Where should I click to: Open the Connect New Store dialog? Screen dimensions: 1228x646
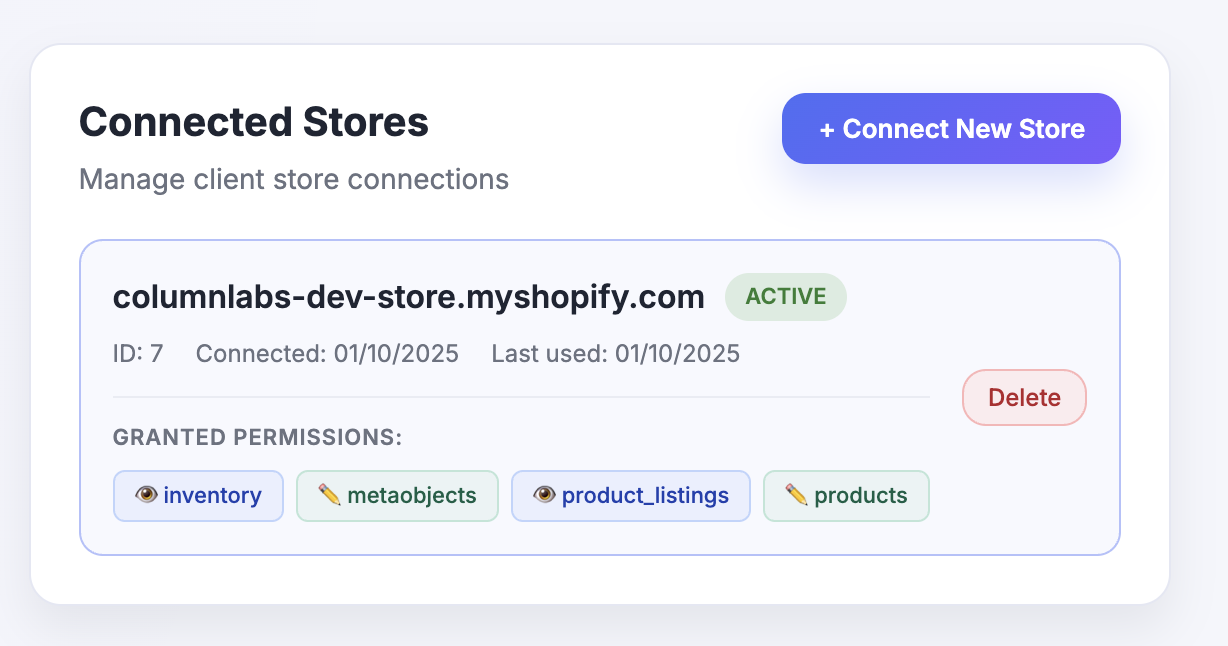(x=950, y=128)
